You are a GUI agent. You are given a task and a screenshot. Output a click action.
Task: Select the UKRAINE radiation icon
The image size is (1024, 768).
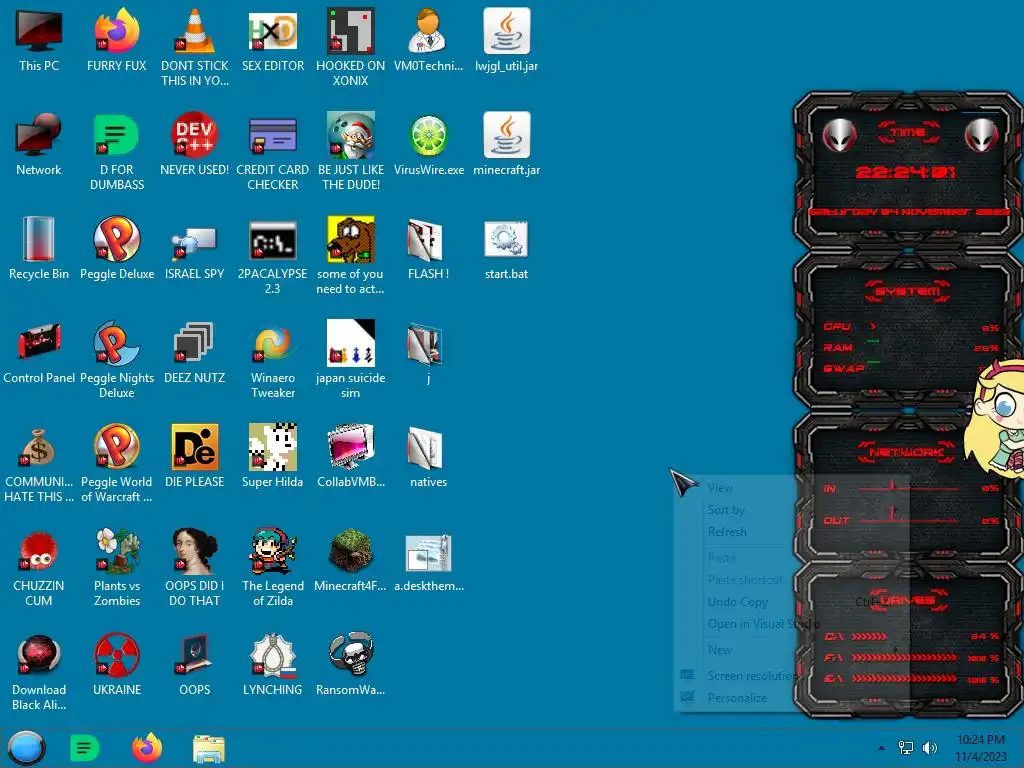(117, 664)
